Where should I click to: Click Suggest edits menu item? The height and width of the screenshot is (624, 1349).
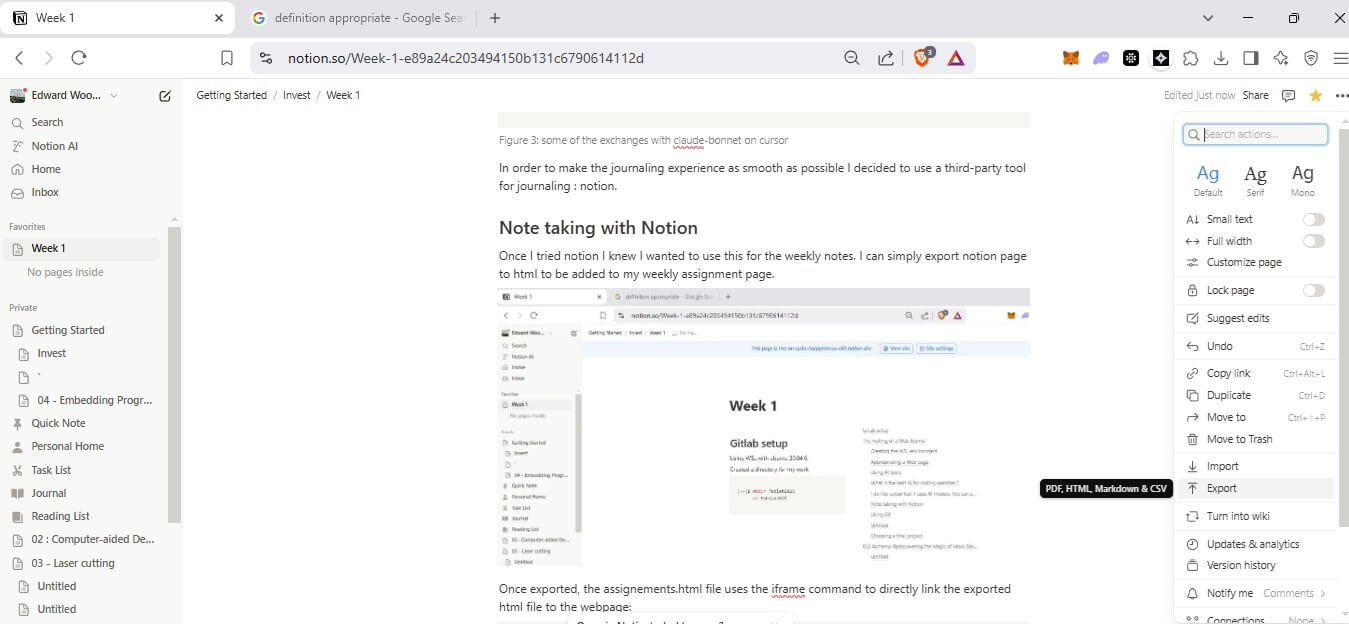[1256, 318]
